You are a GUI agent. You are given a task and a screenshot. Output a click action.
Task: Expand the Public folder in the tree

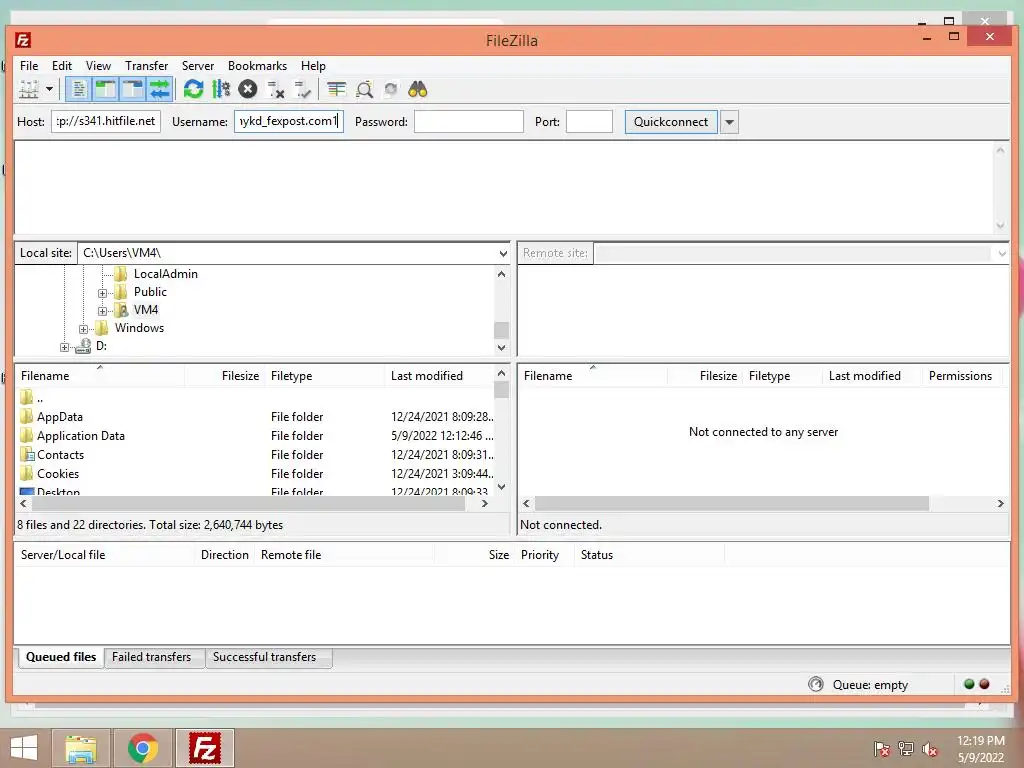coord(103,293)
